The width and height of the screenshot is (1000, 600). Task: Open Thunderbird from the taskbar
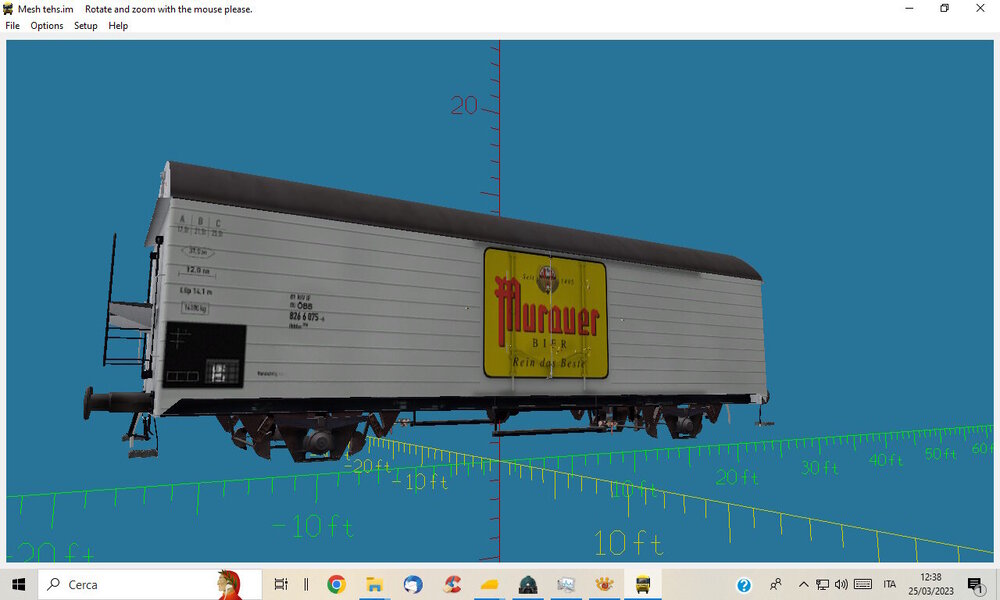[413, 584]
